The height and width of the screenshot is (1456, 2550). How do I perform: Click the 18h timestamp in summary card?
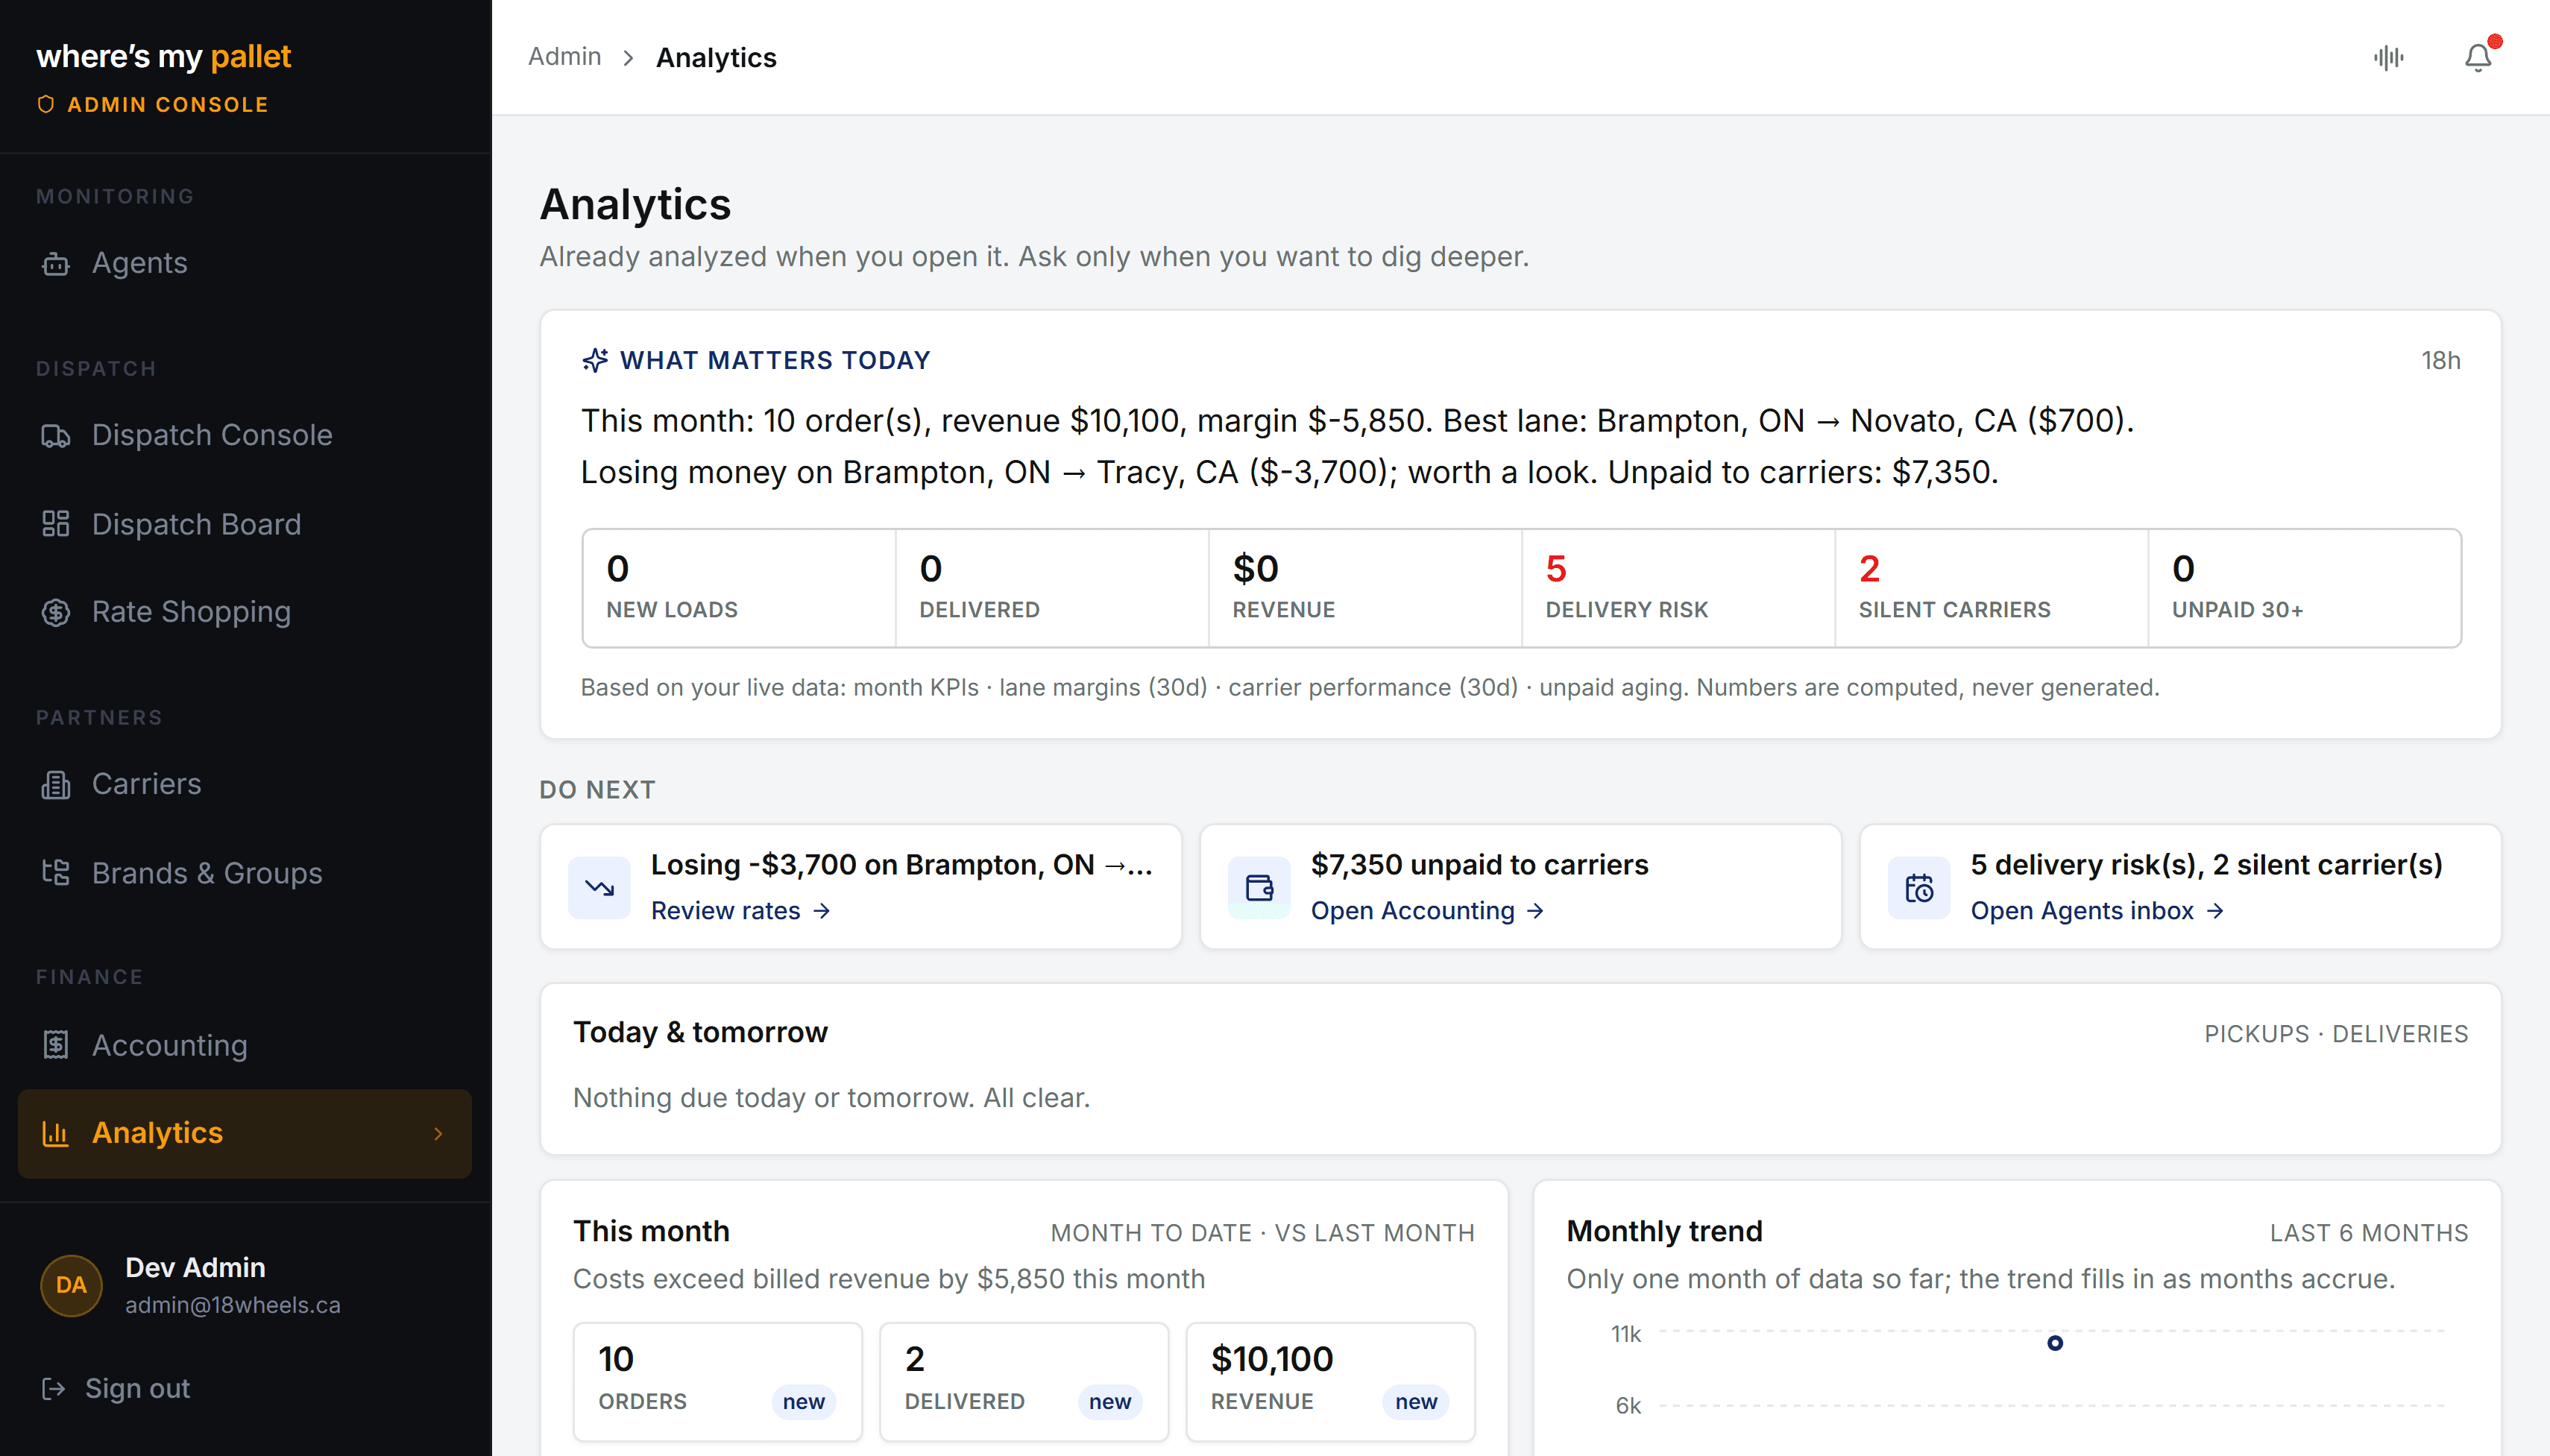2440,360
